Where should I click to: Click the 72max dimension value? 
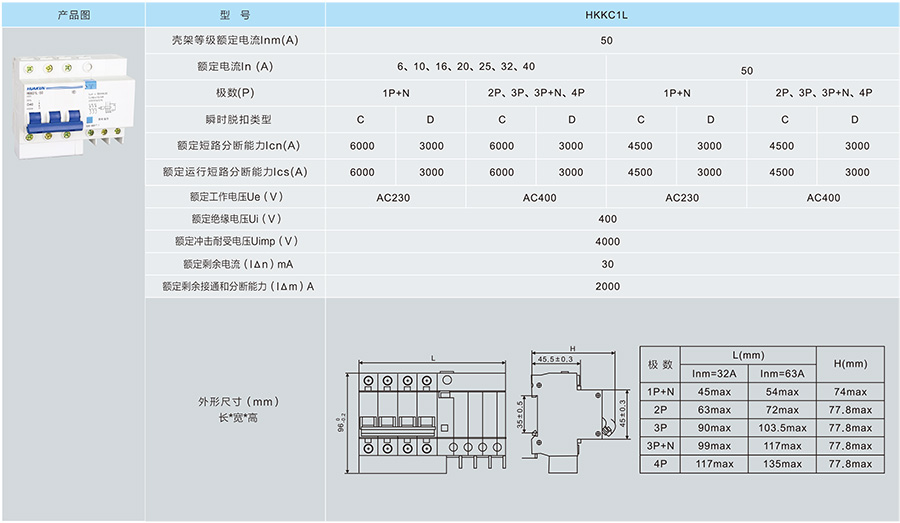click(x=782, y=410)
